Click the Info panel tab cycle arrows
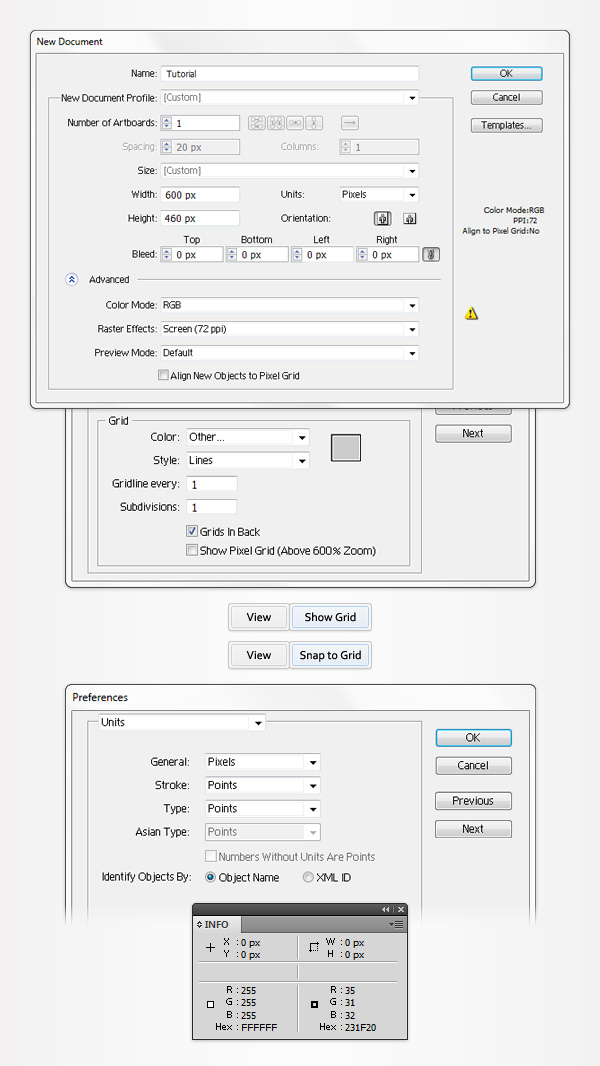This screenshot has width=600, height=1066. coord(200,925)
